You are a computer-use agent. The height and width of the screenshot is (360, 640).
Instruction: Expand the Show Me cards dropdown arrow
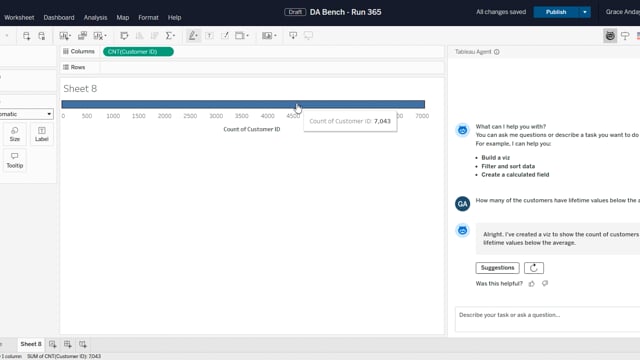(275, 36)
